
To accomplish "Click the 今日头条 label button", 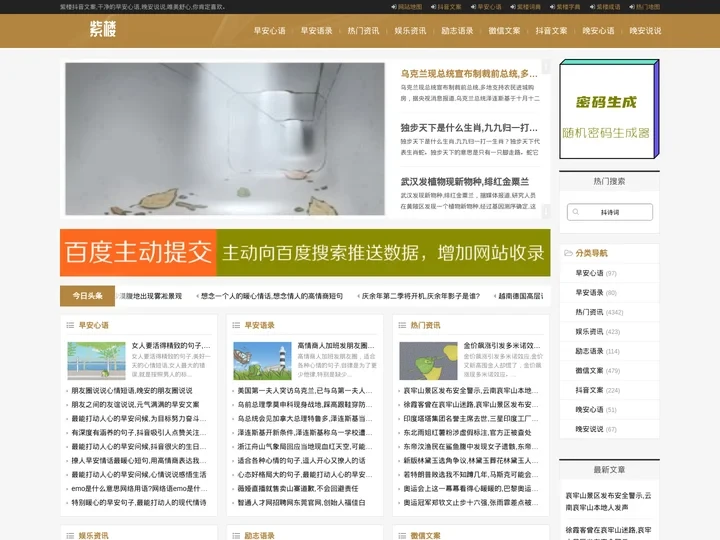I will (x=87, y=296).
